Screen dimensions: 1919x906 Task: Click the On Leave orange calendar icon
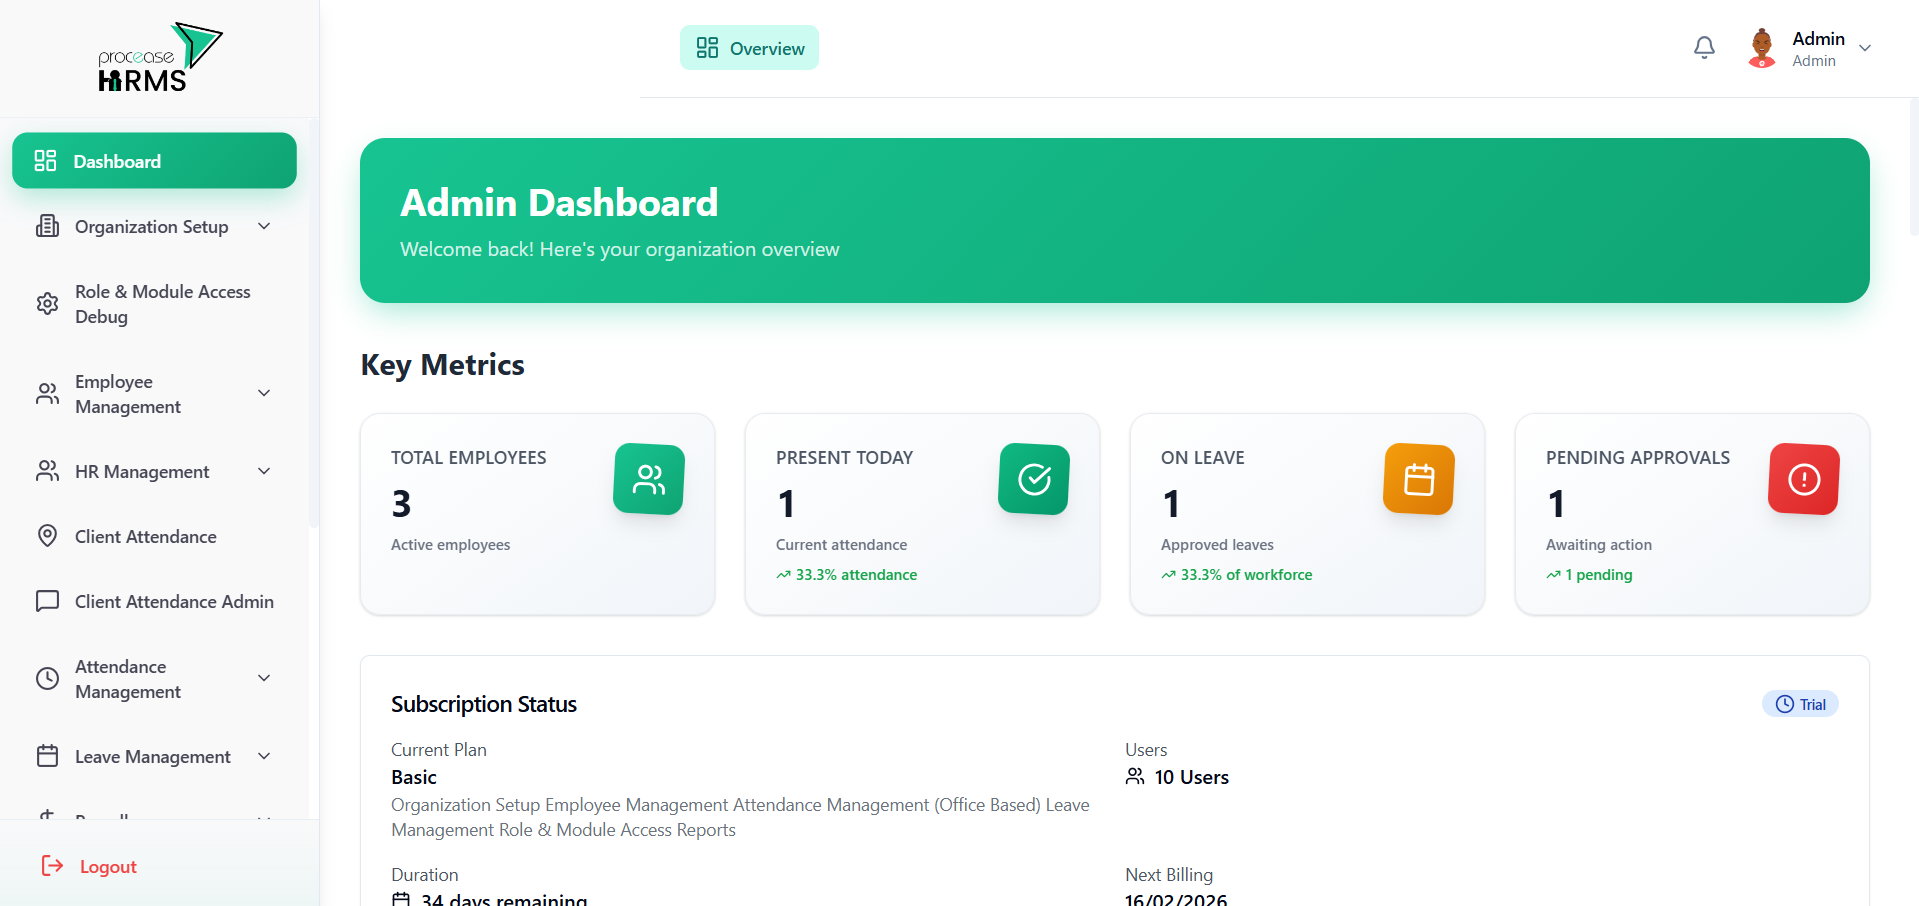point(1419,479)
